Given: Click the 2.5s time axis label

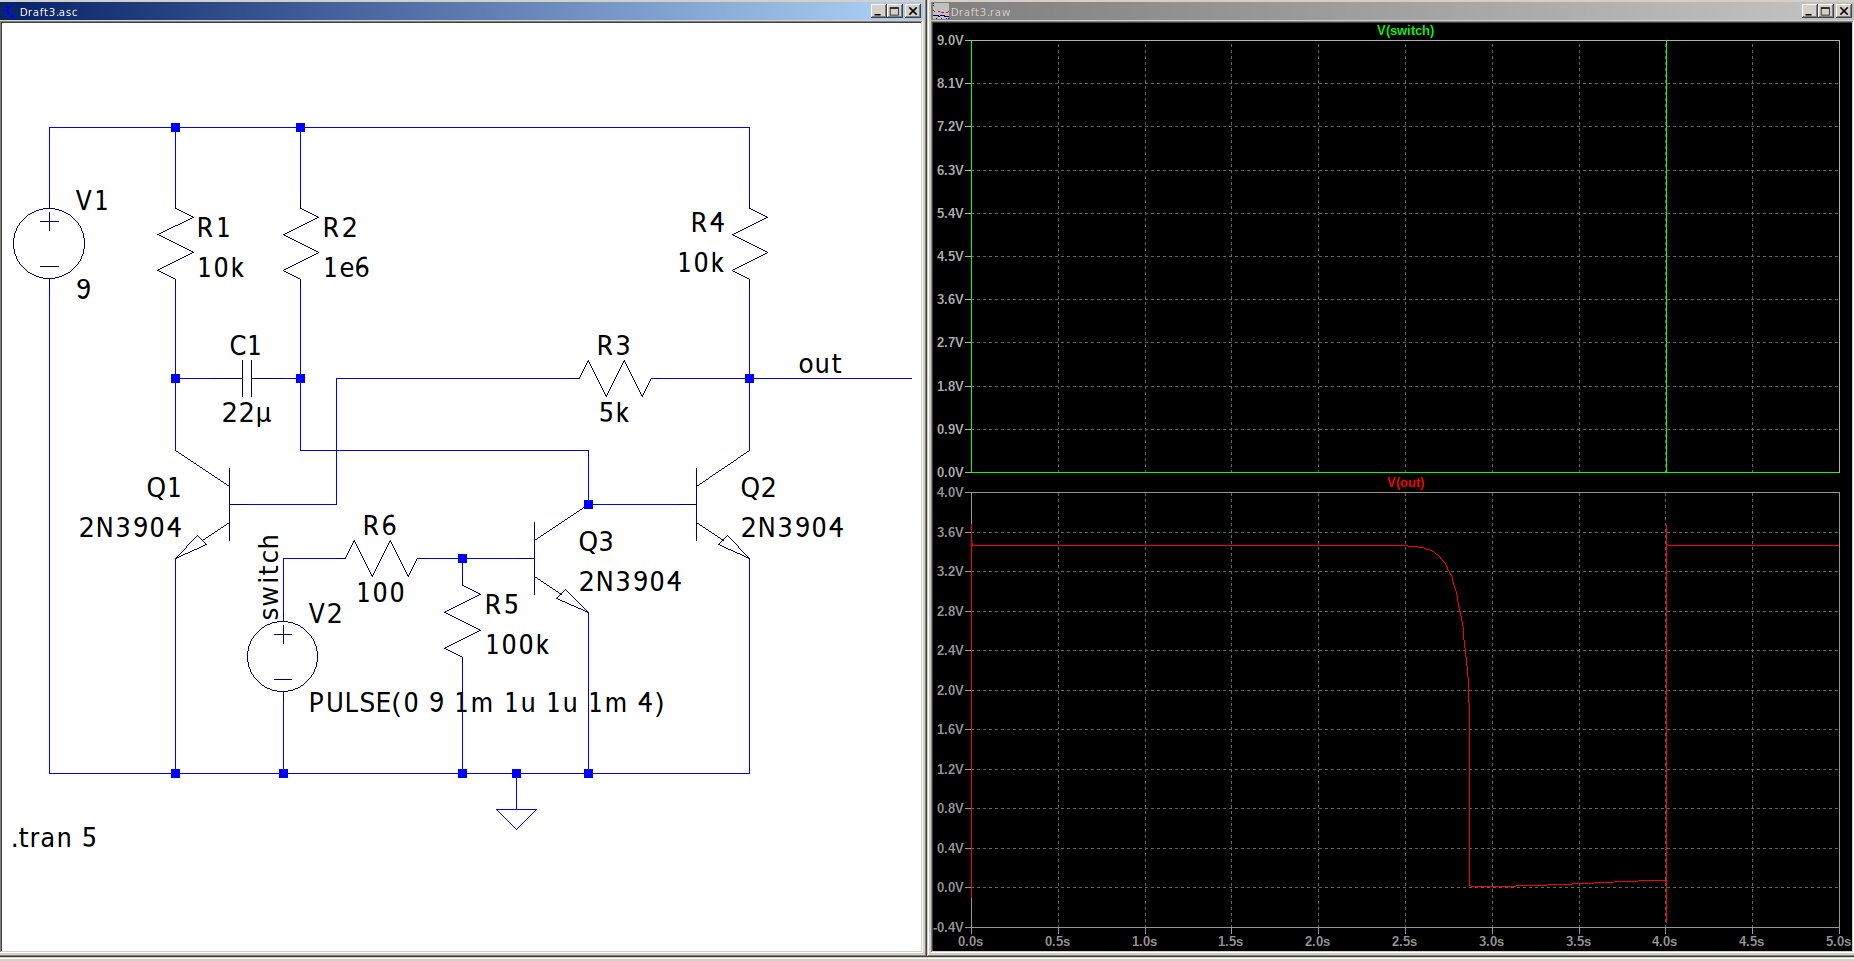Looking at the screenshot, I should 1404,942.
